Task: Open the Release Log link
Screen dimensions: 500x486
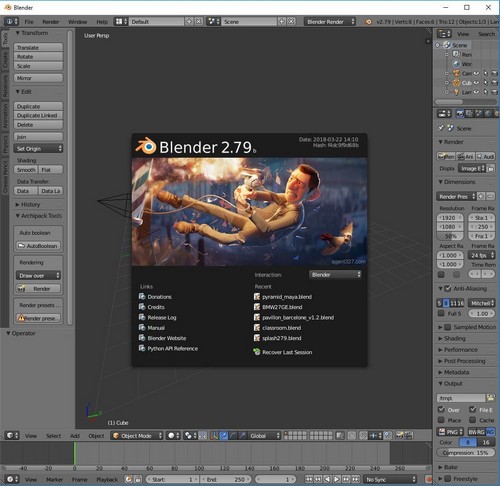Action: click(x=158, y=317)
